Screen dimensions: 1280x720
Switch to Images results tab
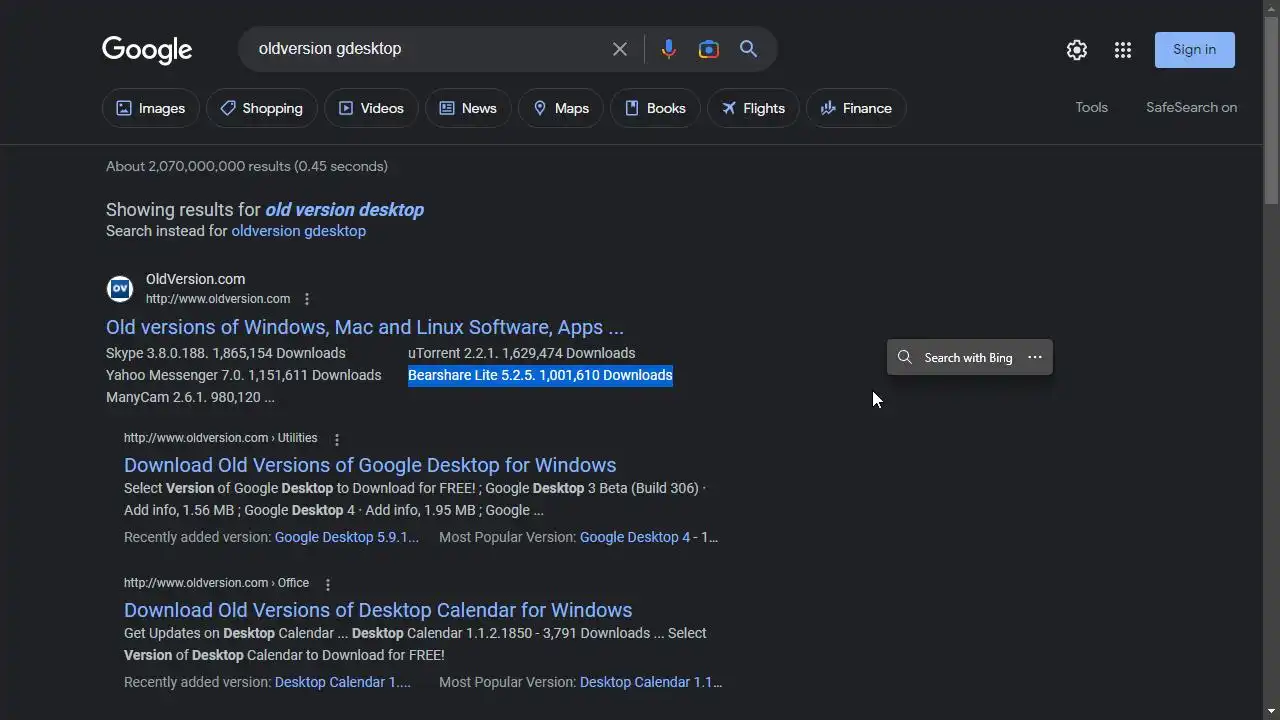[x=151, y=108]
